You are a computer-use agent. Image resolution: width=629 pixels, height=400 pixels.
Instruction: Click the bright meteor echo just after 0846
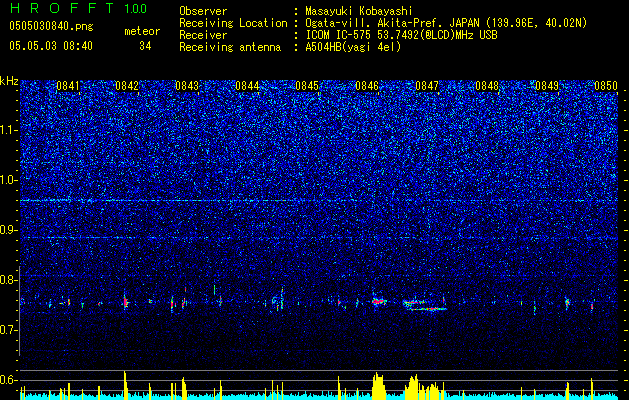coord(378,301)
